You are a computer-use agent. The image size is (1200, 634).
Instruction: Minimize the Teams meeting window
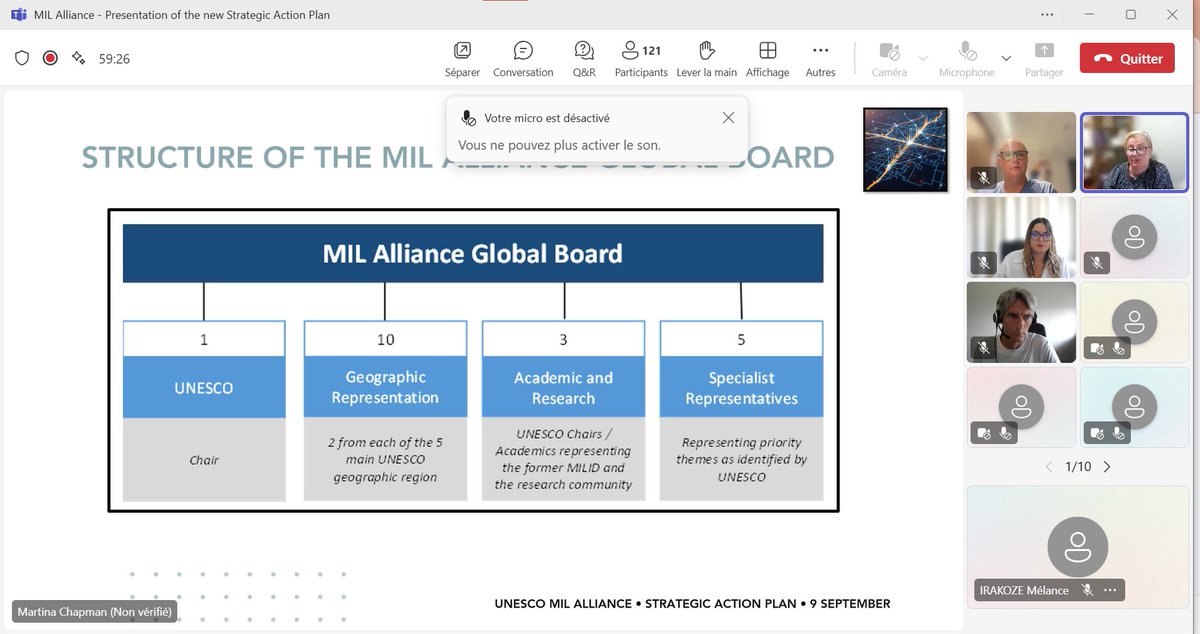point(1089,14)
